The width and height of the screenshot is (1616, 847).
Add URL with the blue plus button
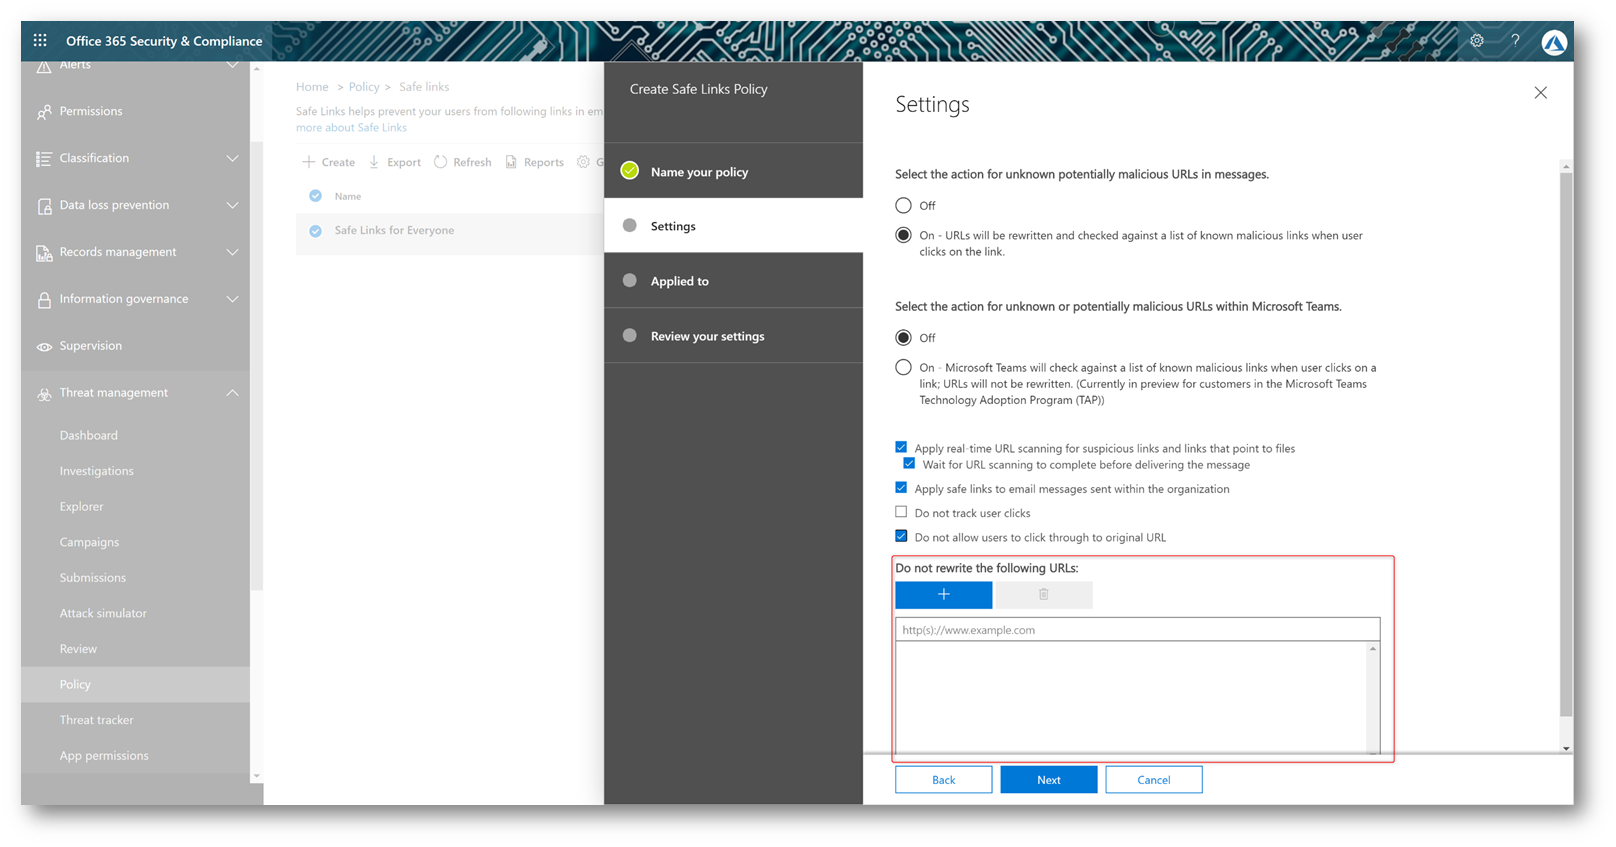[x=943, y=595]
